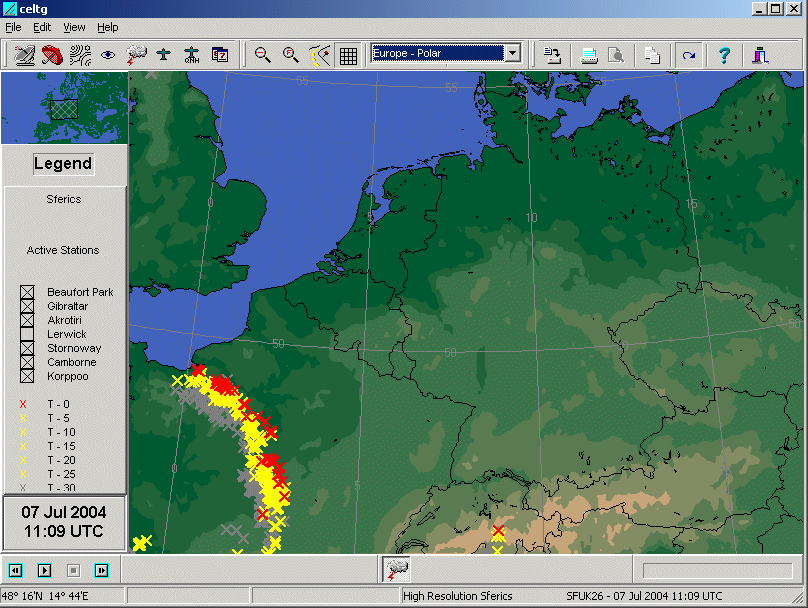This screenshot has width=808, height=608.
Task: Click the Legend button
Action: point(63,164)
